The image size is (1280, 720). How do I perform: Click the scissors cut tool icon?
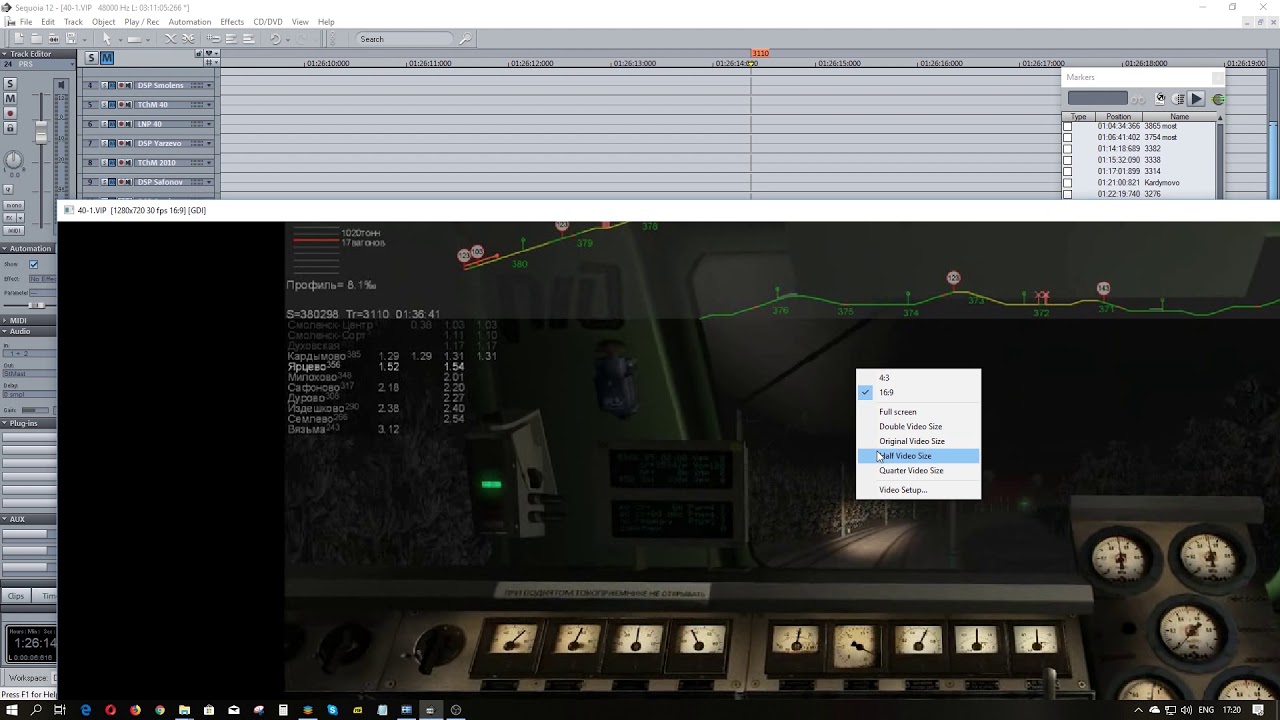click(x=170, y=39)
